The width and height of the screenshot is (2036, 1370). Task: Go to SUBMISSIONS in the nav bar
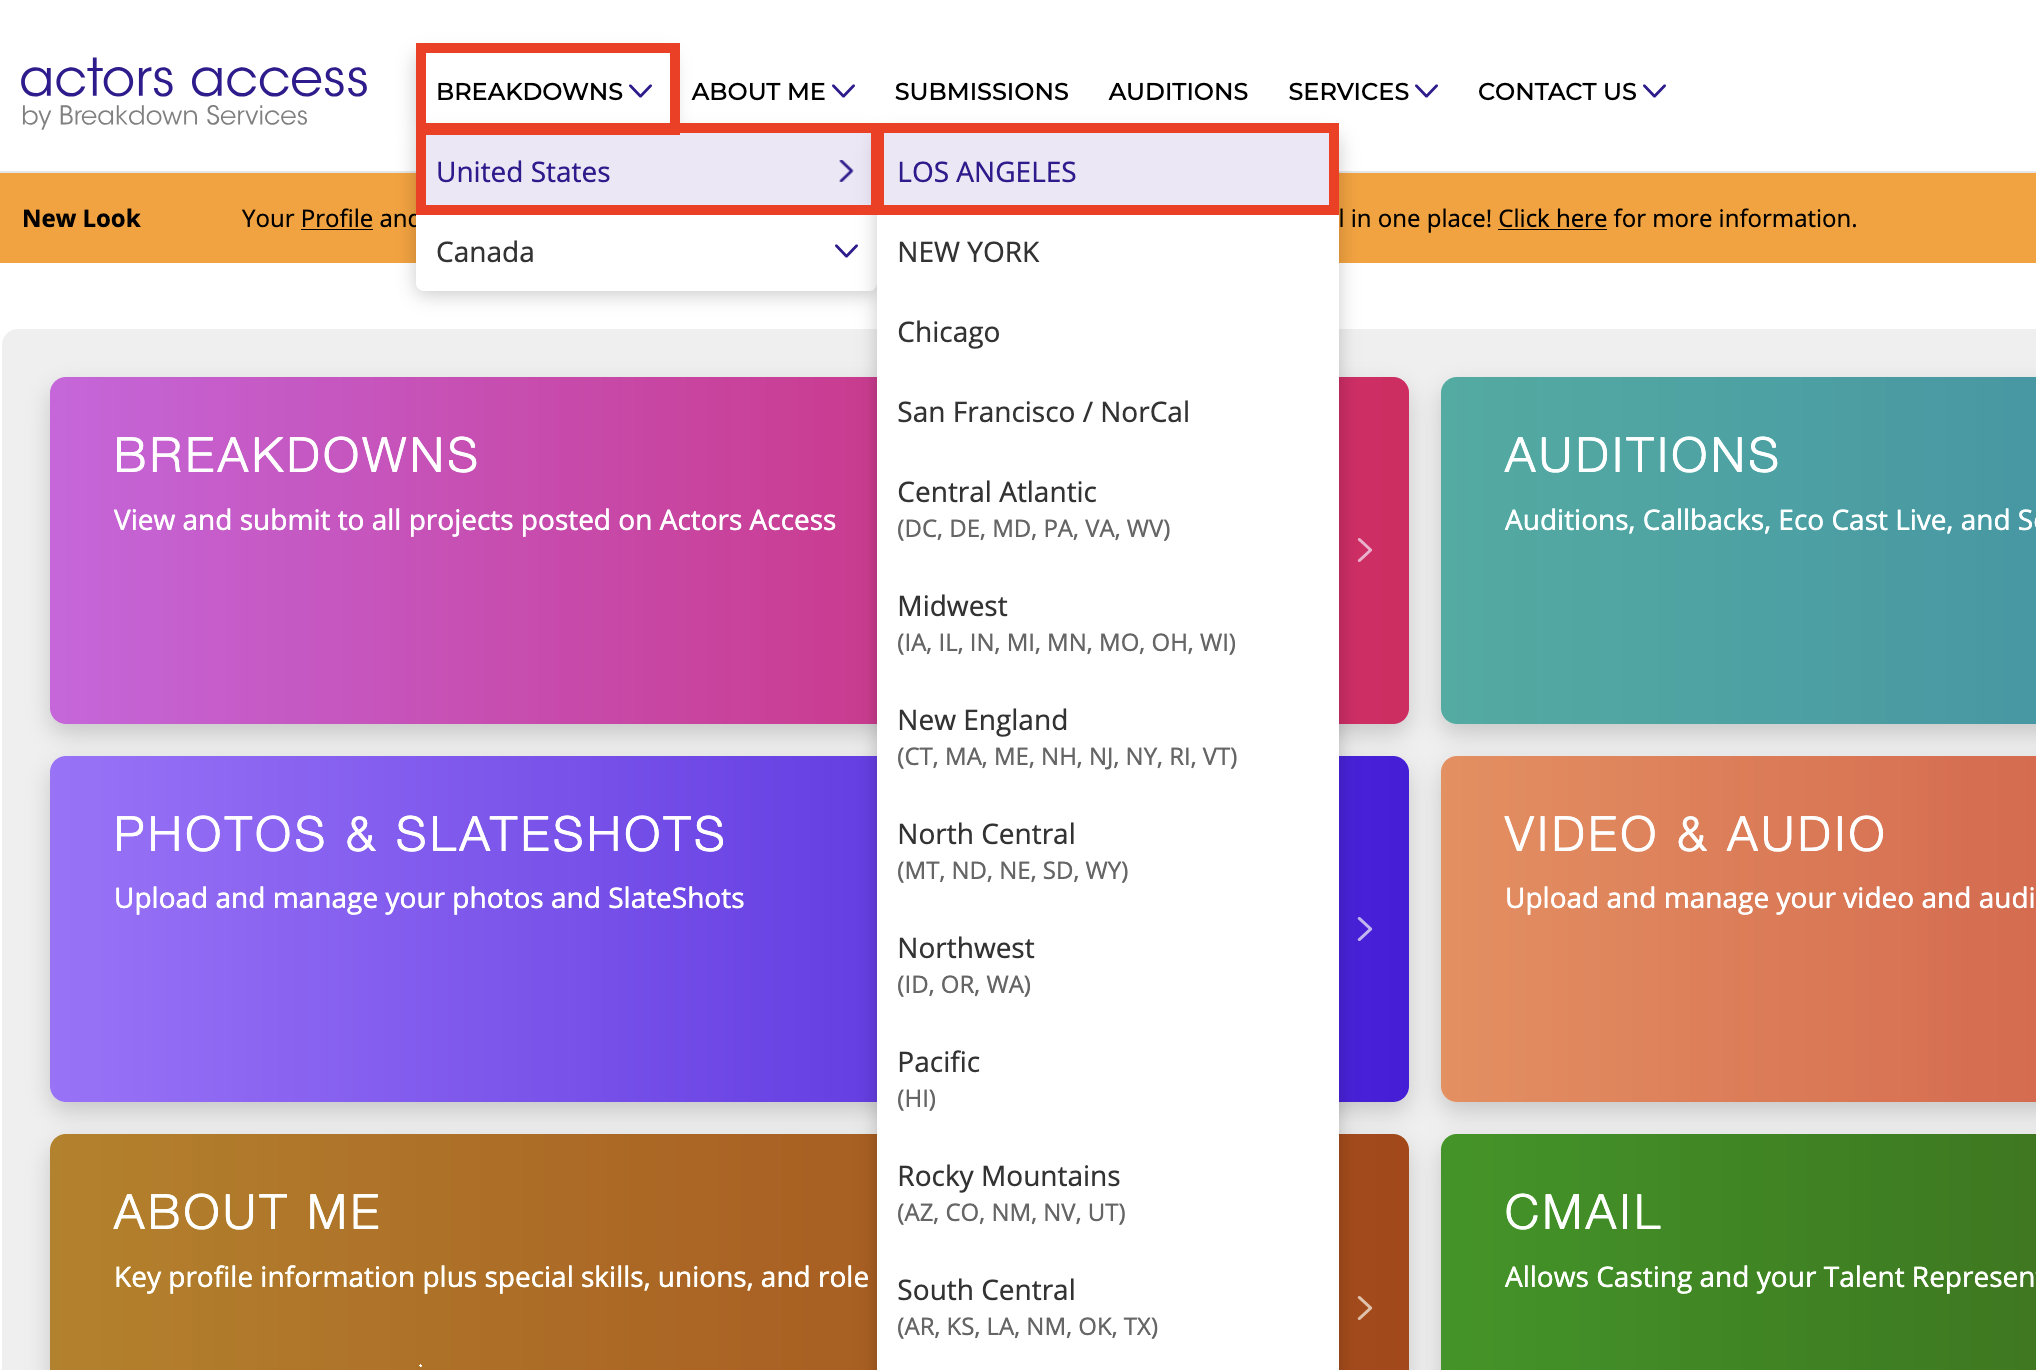[x=981, y=91]
